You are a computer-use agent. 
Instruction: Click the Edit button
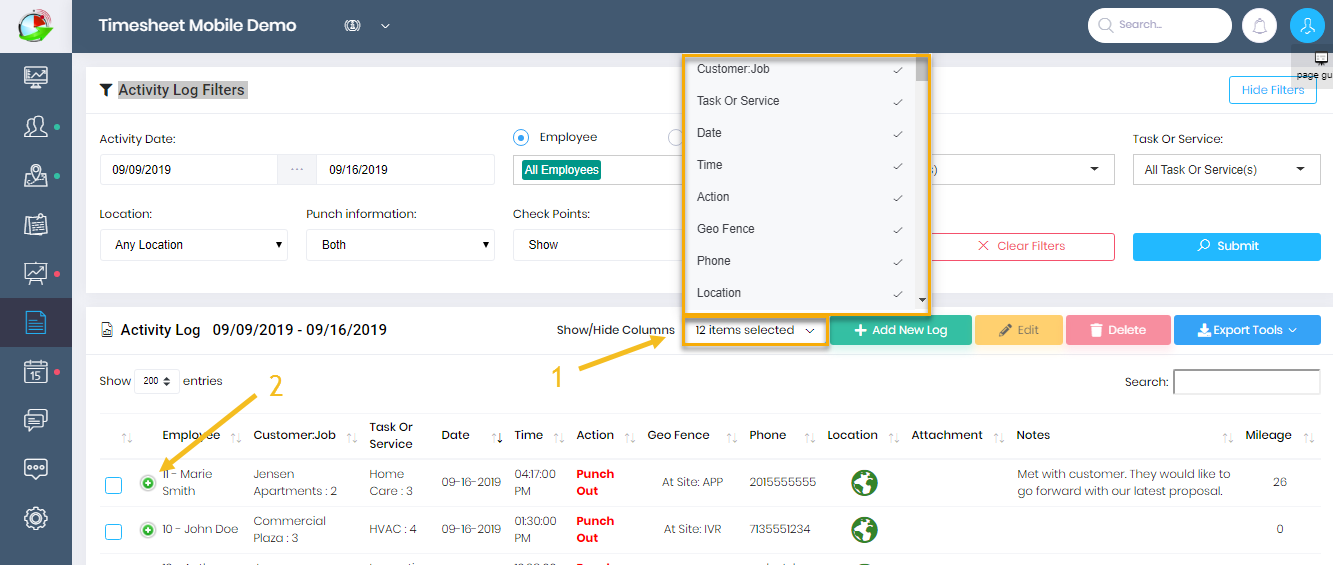point(1019,330)
